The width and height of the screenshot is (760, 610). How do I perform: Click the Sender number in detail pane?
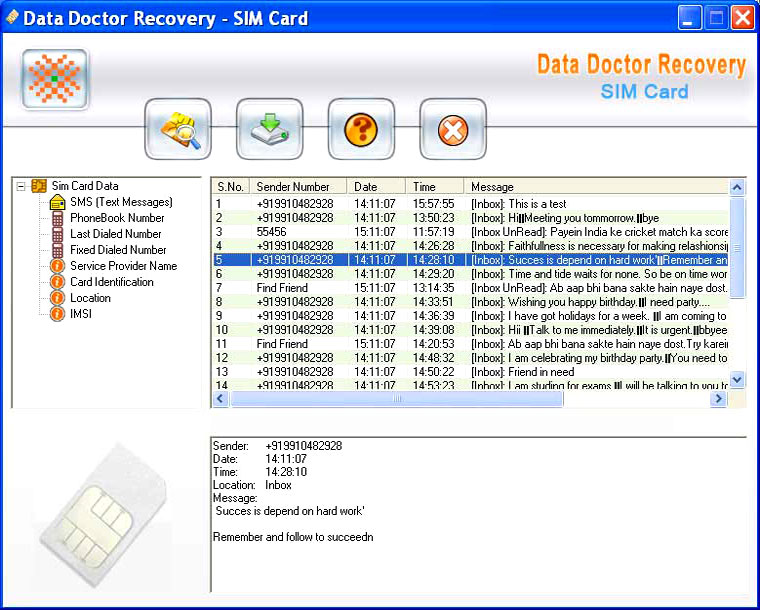coord(304,446)
